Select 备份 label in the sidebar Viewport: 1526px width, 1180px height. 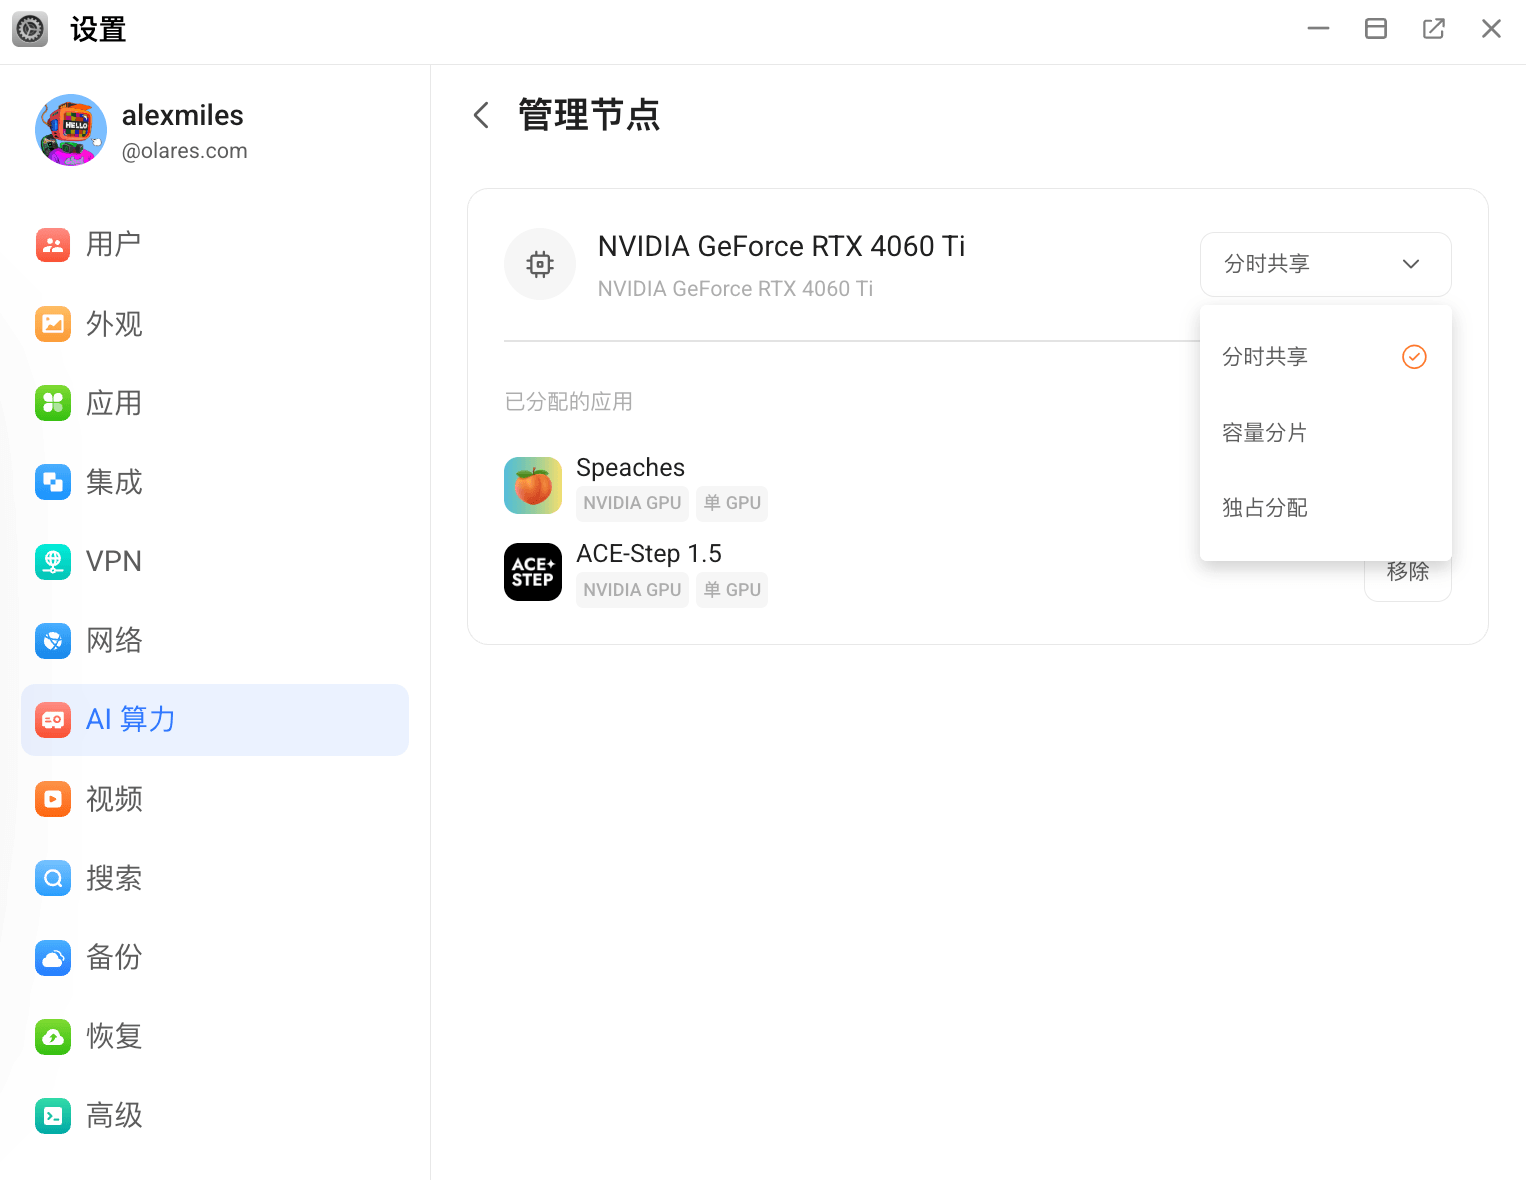tap(114, 957)
